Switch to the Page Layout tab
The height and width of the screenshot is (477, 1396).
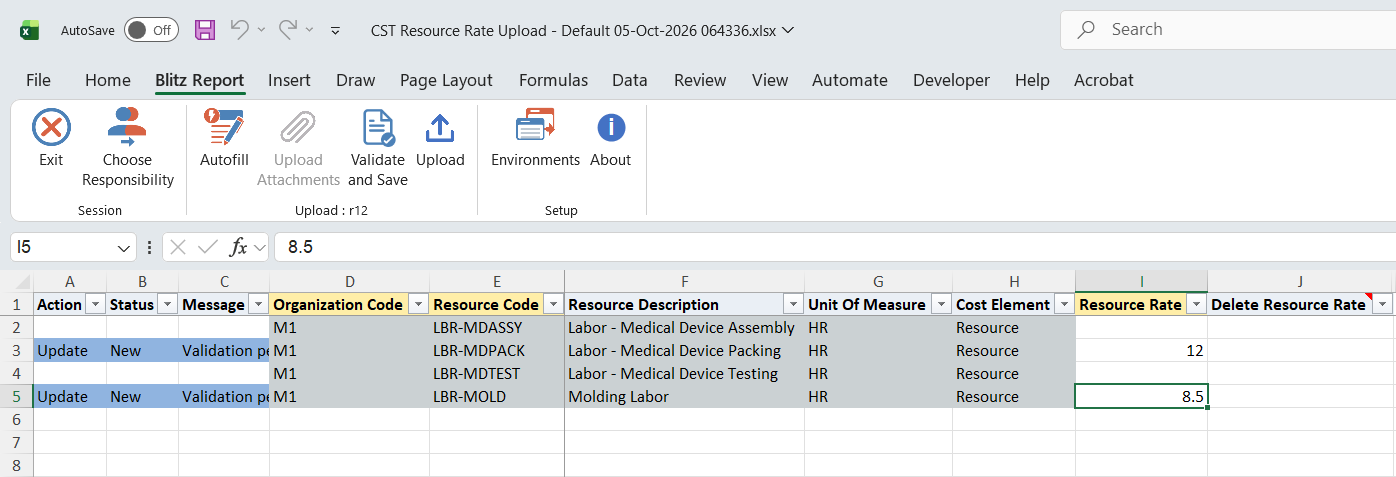[x=446, y=80]
